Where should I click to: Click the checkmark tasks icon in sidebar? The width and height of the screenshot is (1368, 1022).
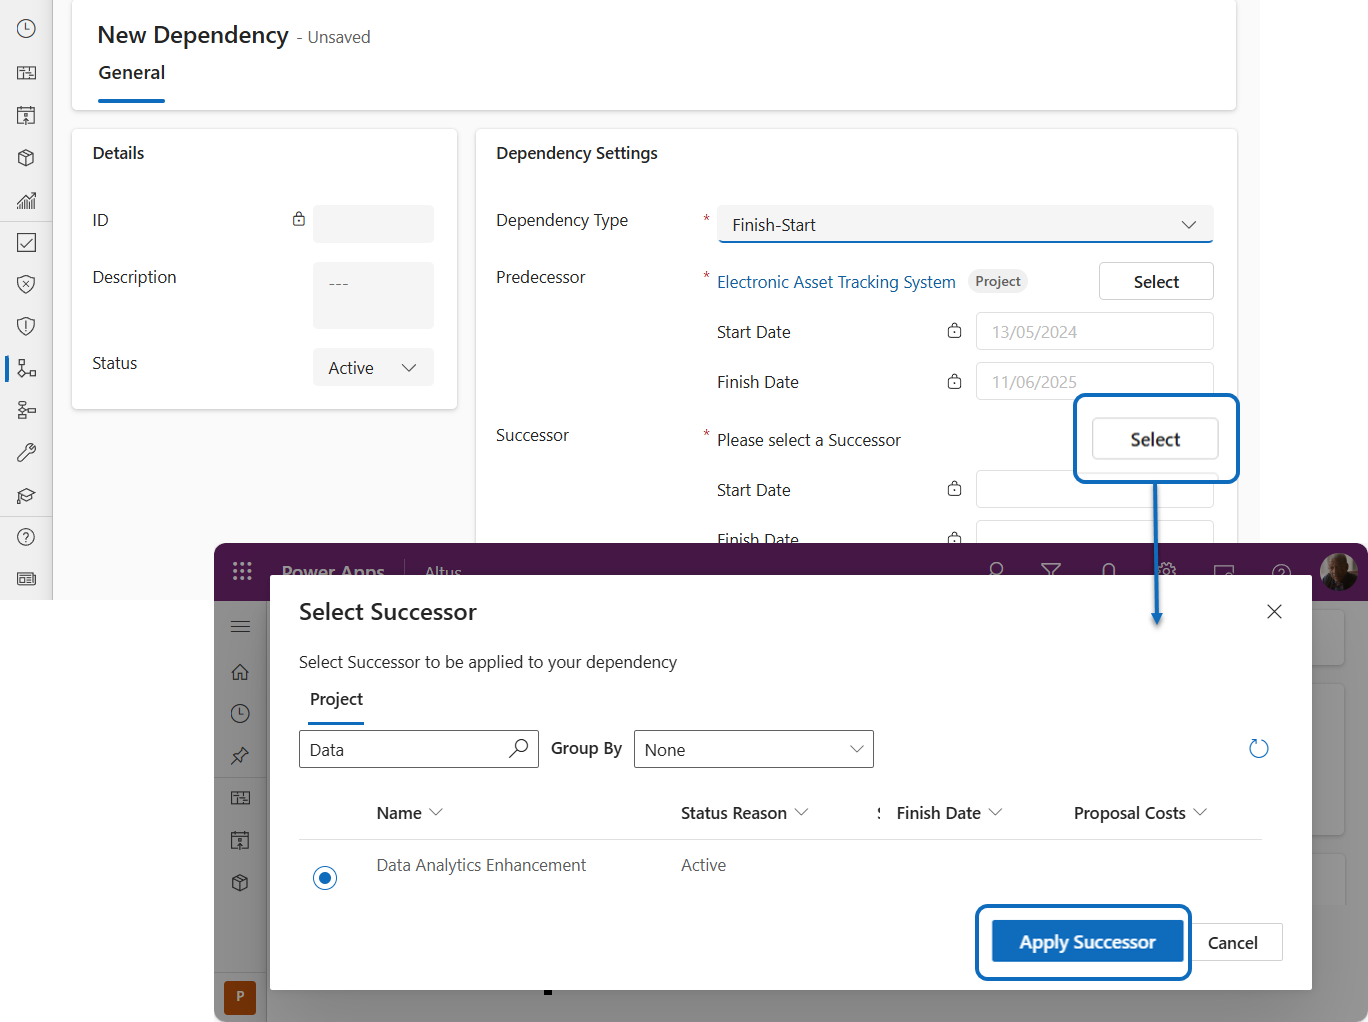pos(27,243)
